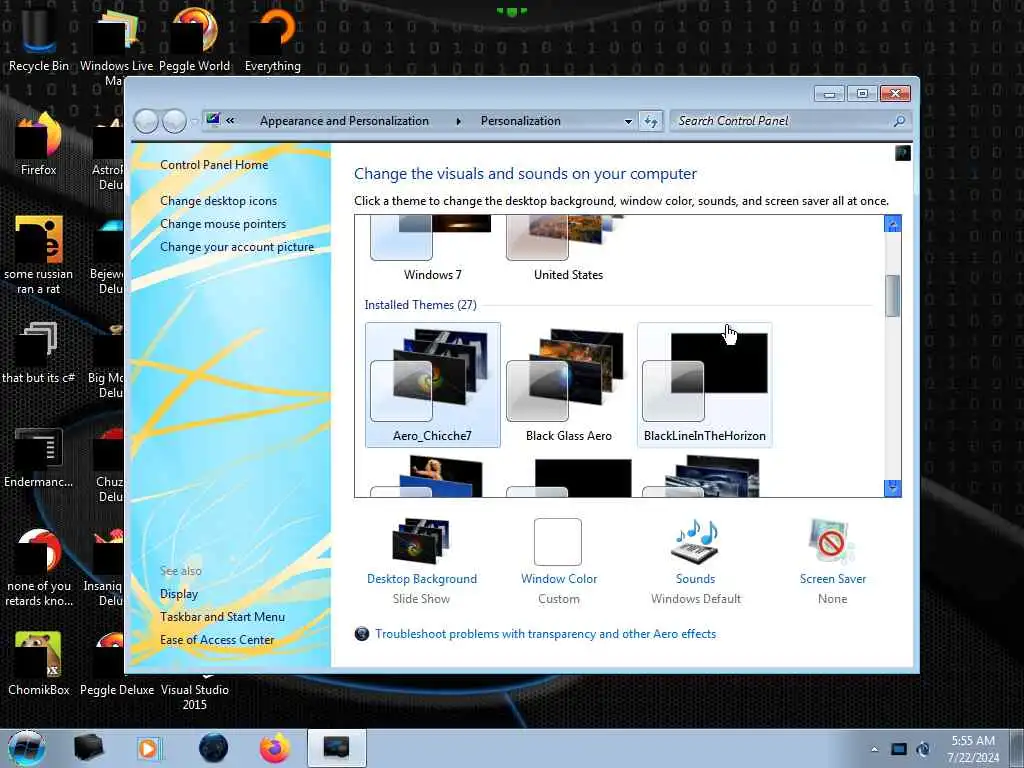Click the Screen Saver text link
Image resolution: width=1024 pixels, height=768 pixels.
(833, 579)
